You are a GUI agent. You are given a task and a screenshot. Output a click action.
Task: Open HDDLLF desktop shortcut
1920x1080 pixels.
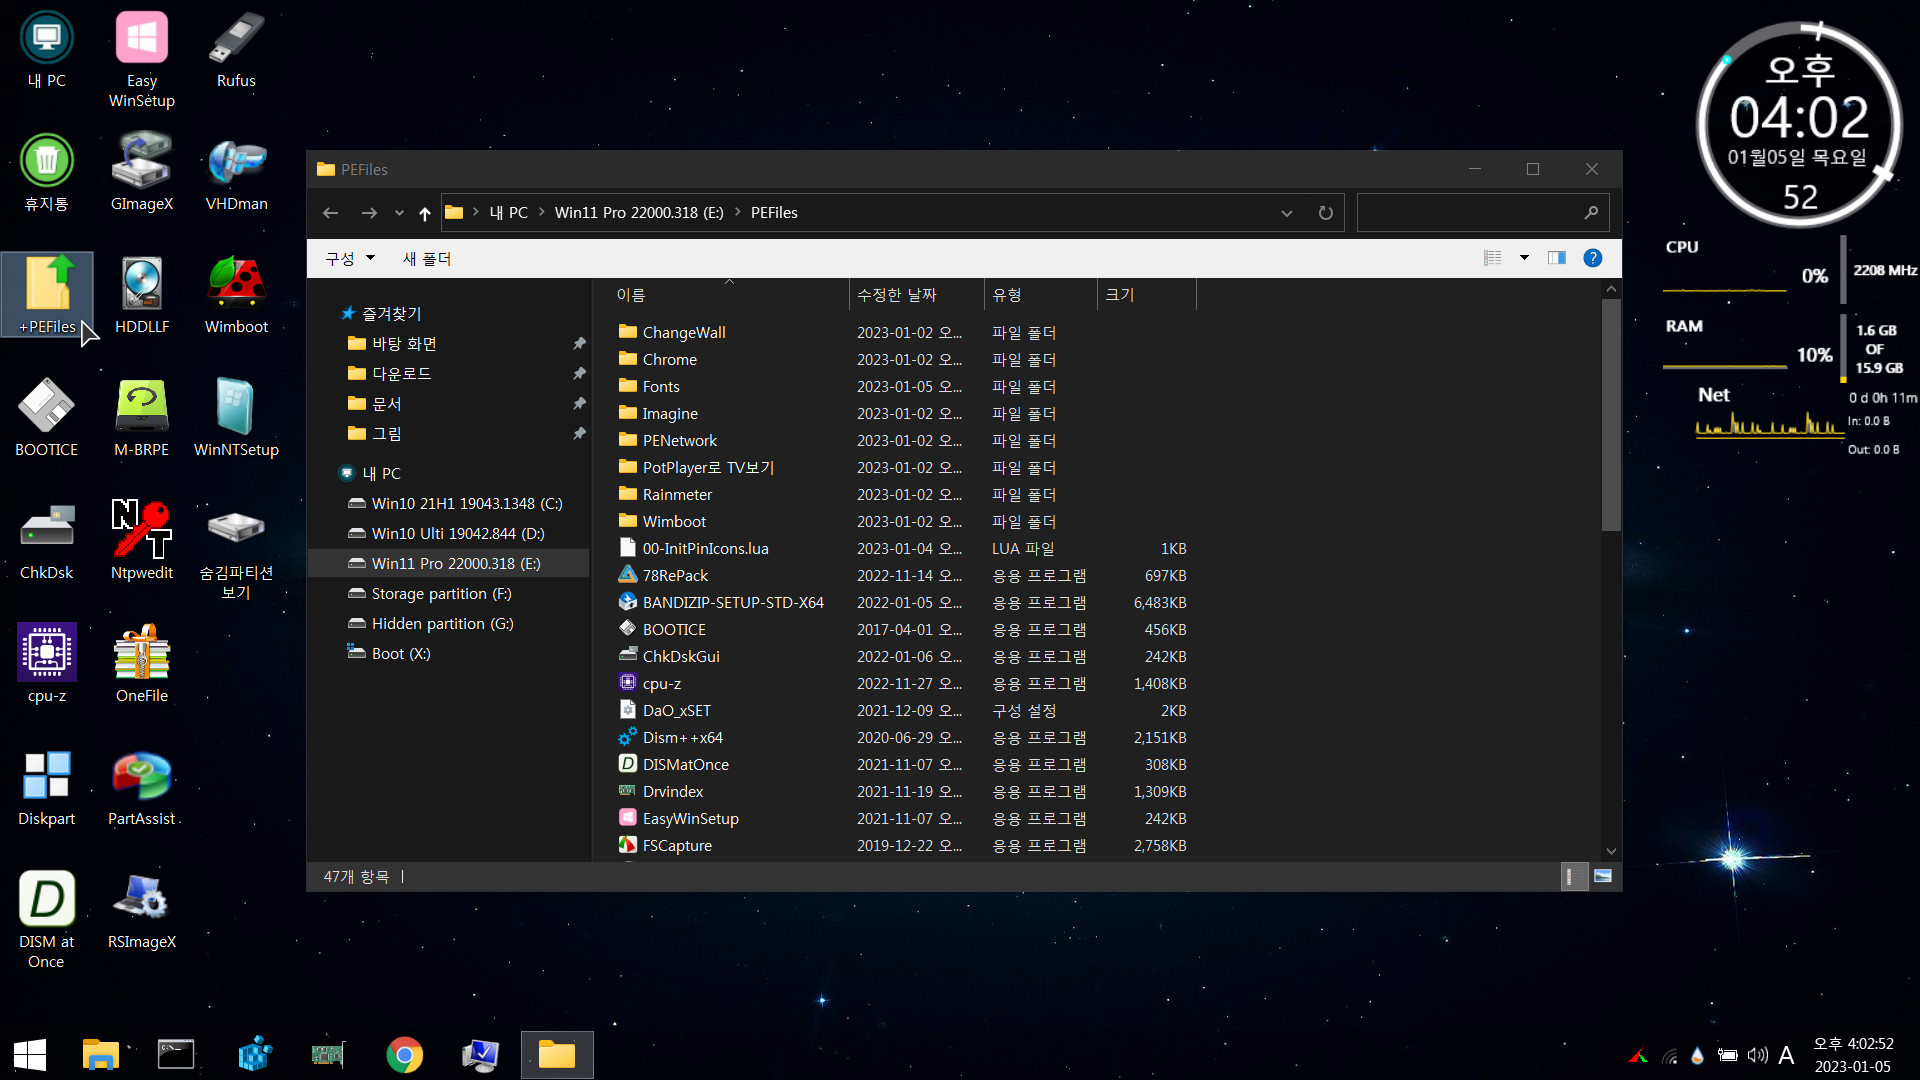[x=141, y=296]
